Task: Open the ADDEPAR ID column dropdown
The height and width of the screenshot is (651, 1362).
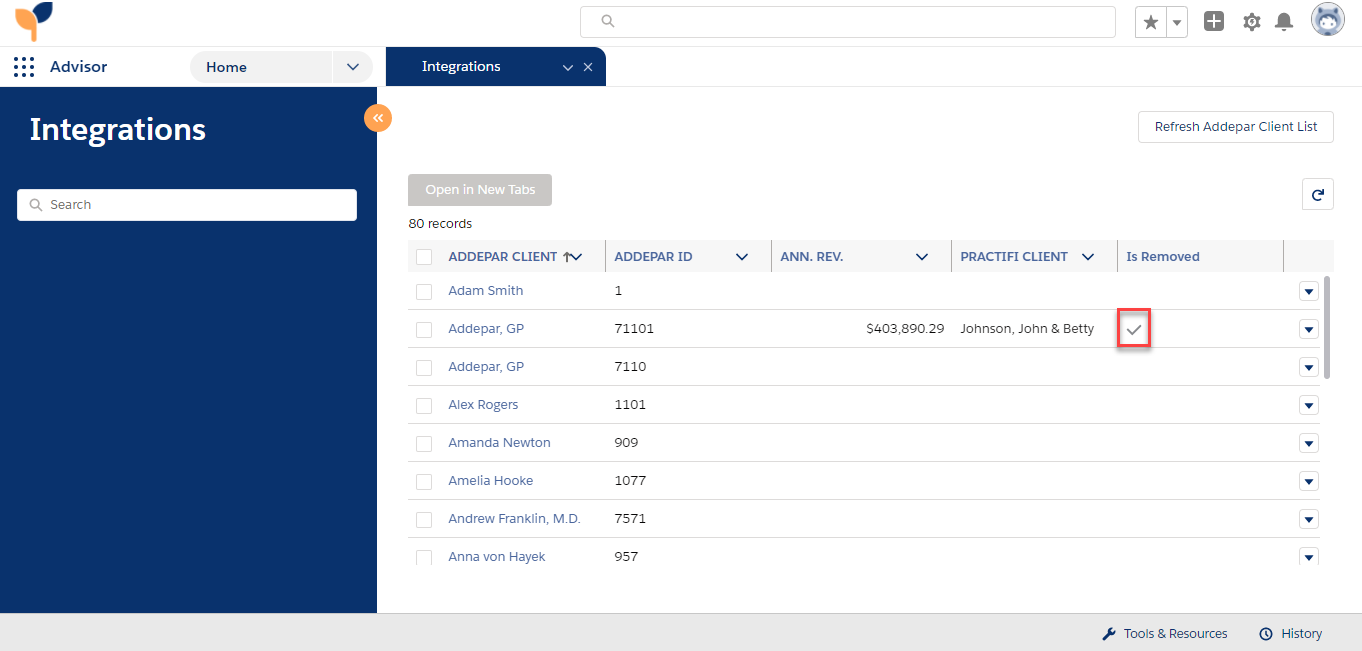Action: click(742, 256)
